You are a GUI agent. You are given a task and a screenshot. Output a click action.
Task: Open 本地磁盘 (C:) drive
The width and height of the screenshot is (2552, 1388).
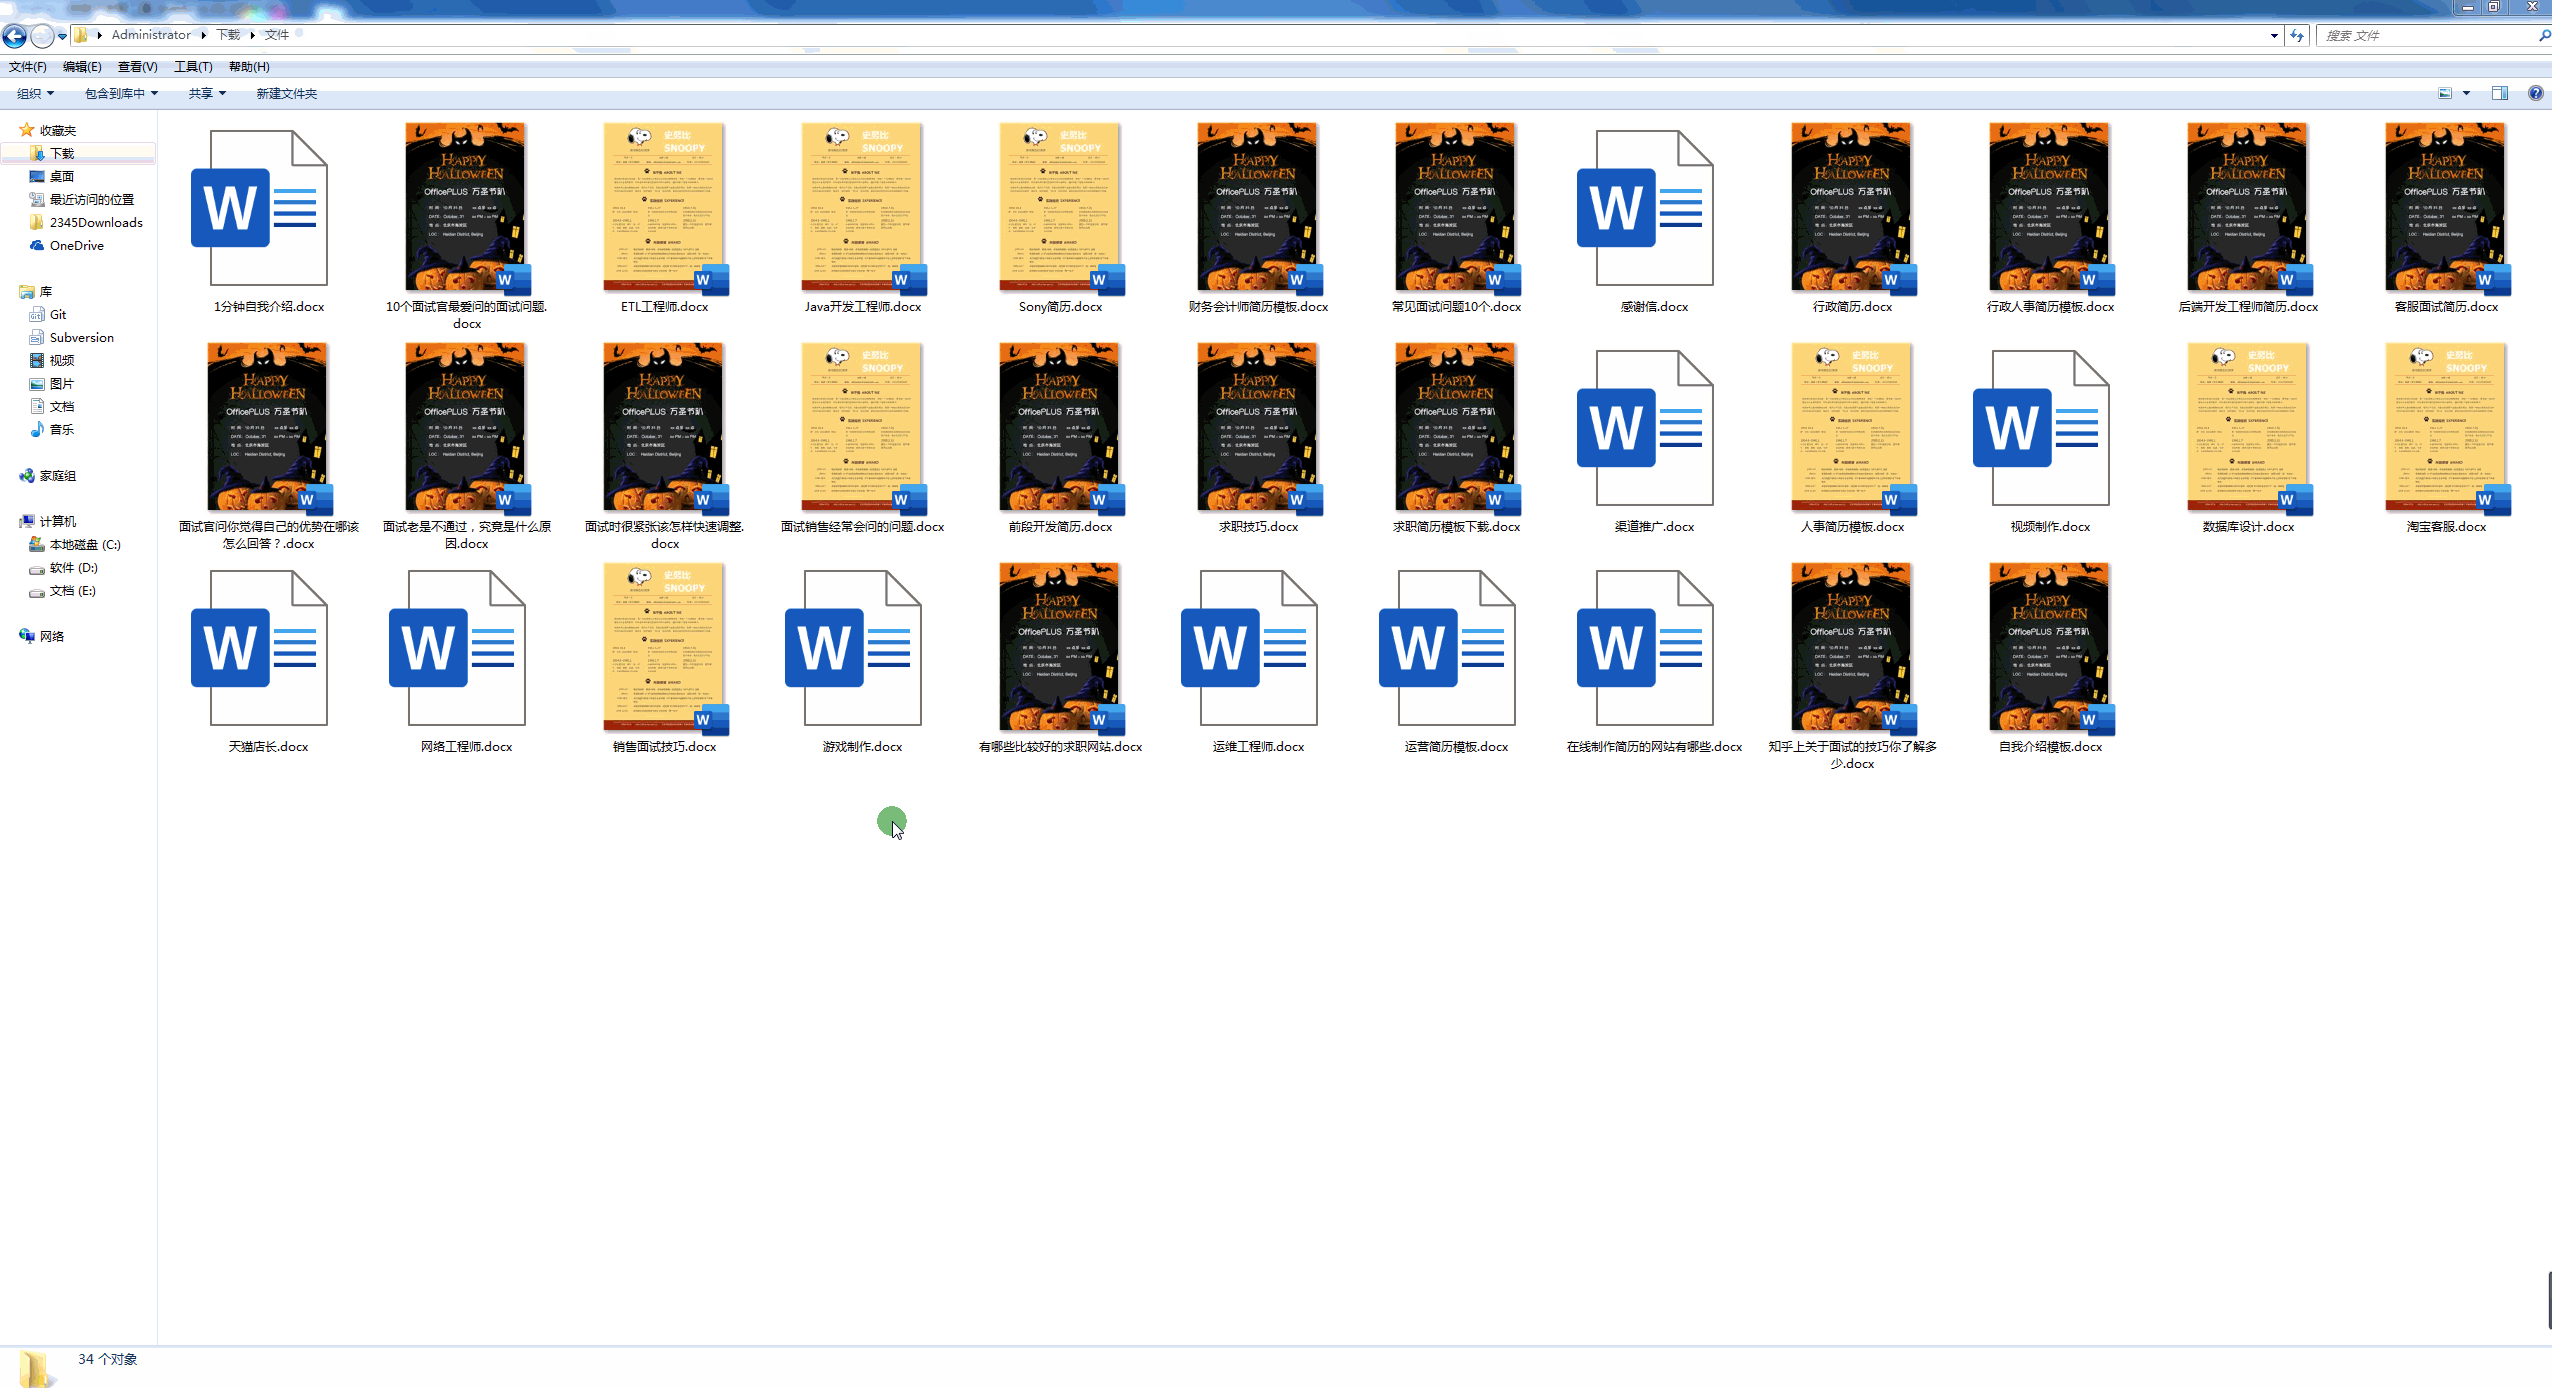point(84,544)
